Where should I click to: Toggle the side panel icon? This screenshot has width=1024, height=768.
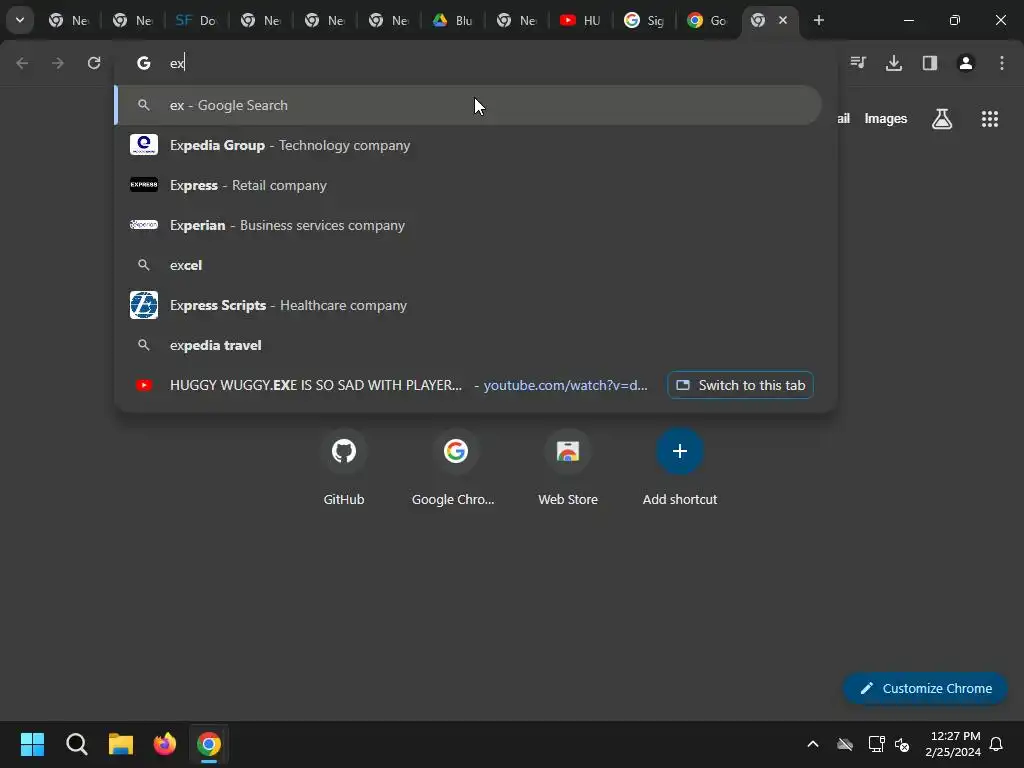coord(930,63)
